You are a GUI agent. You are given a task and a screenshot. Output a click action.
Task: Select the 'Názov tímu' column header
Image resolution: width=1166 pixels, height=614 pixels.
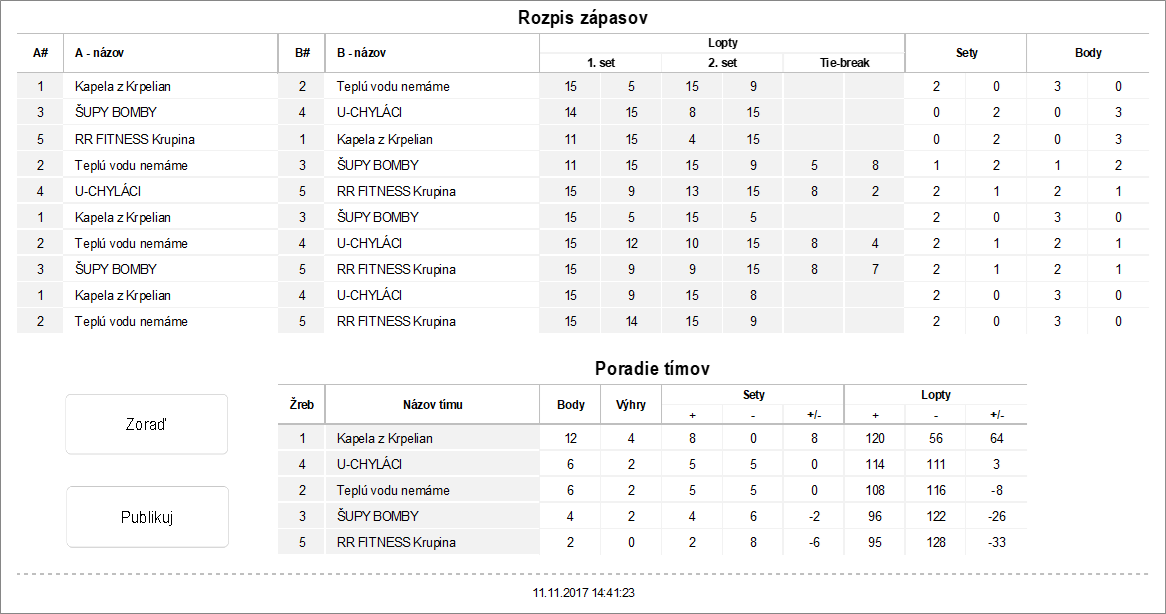tap(432, 405)
